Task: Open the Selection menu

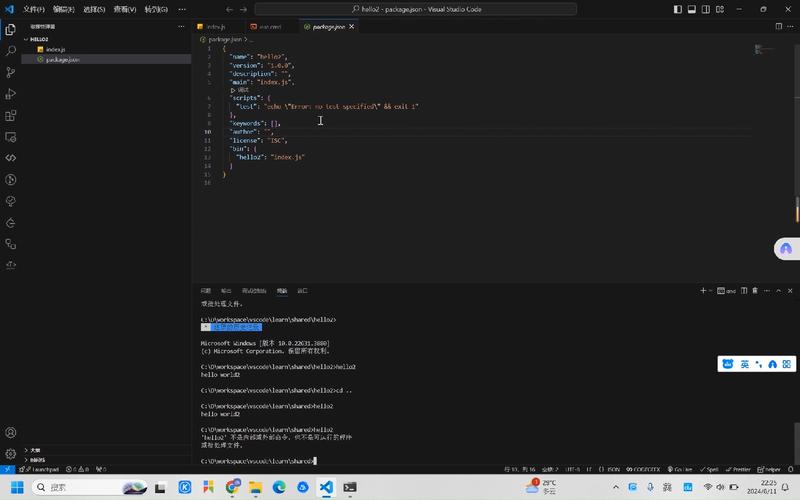Action: (94, 9)
